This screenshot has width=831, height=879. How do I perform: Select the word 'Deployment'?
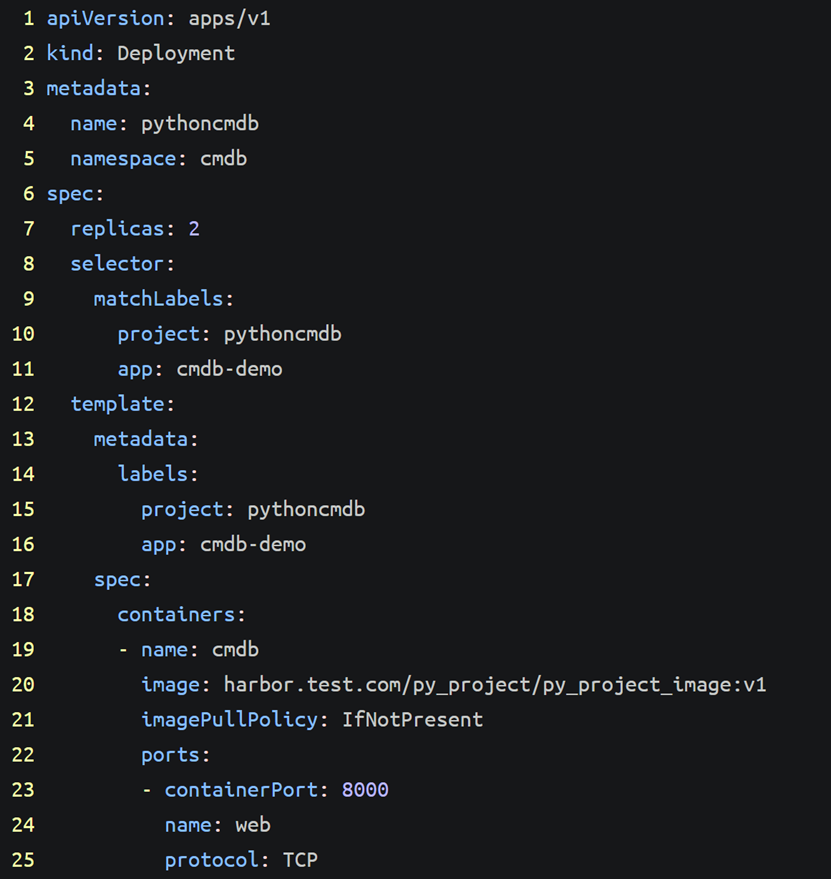pos(176,54)
